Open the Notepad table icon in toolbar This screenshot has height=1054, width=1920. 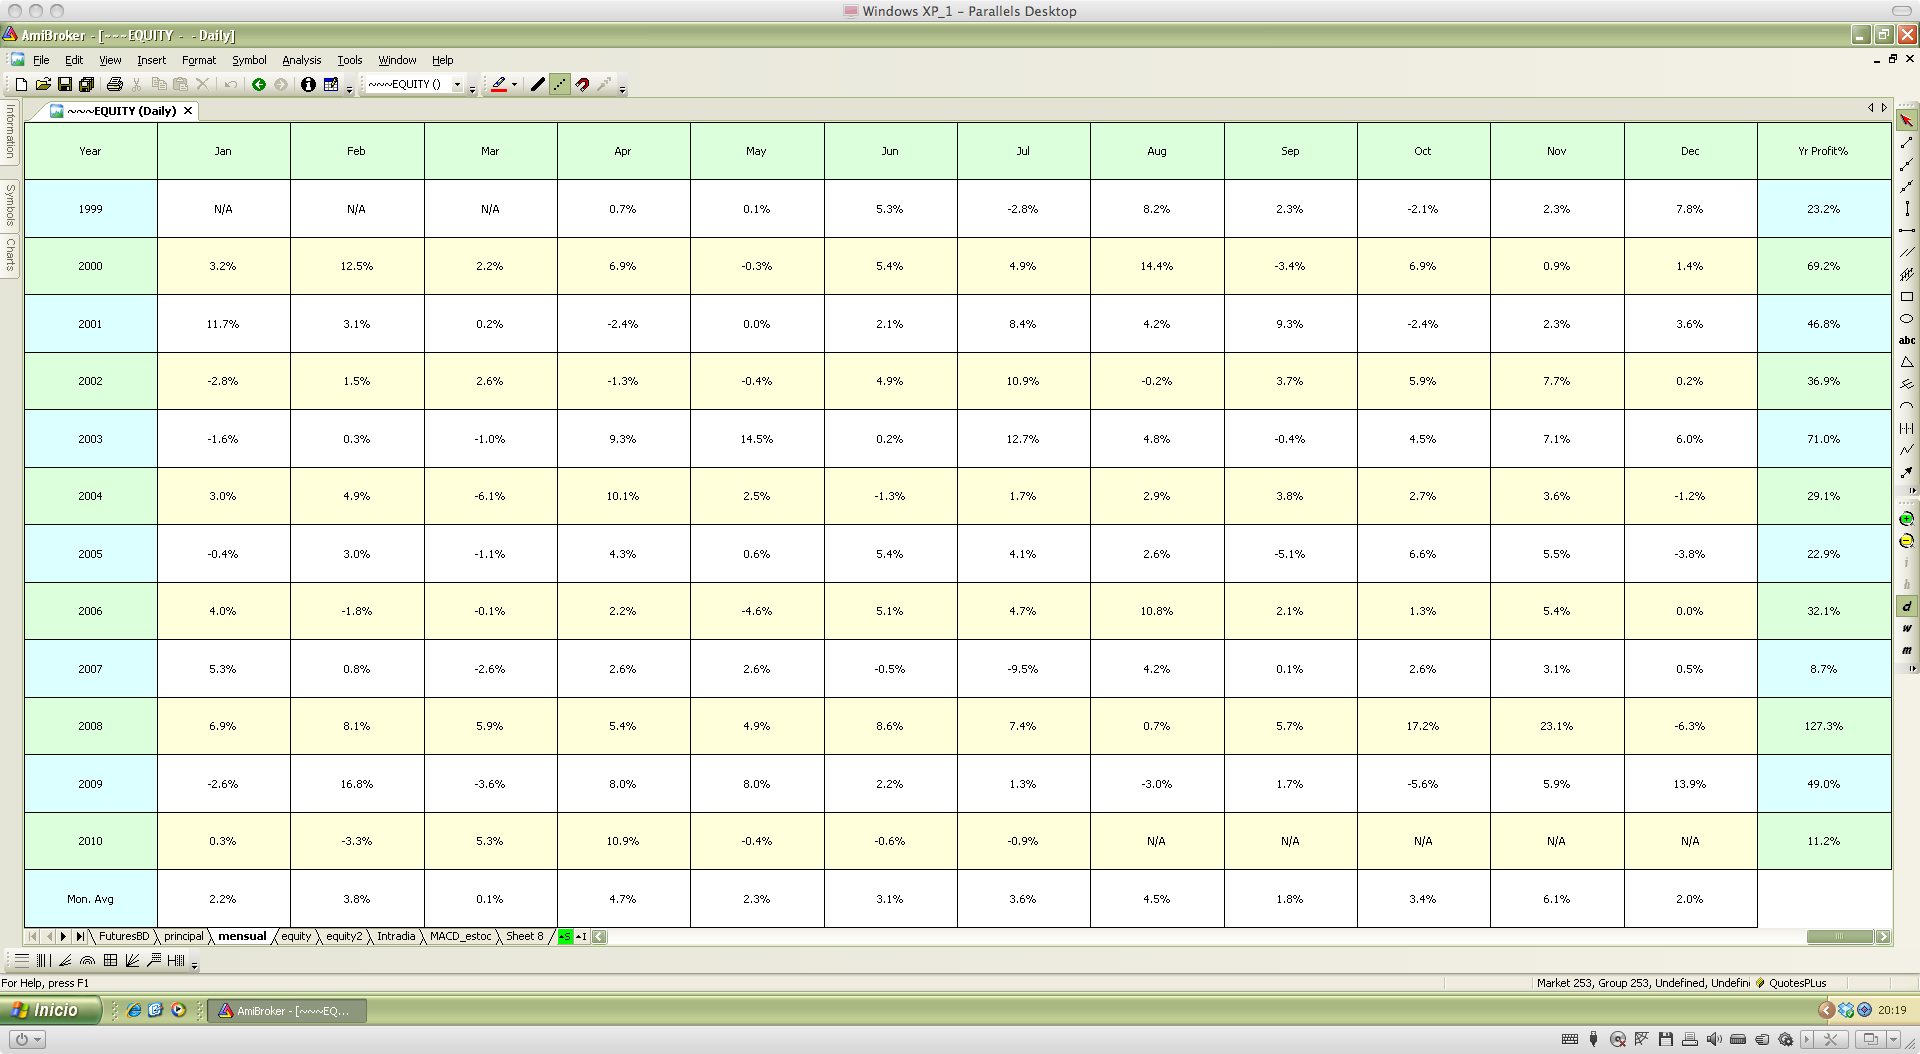click(331, 85)
